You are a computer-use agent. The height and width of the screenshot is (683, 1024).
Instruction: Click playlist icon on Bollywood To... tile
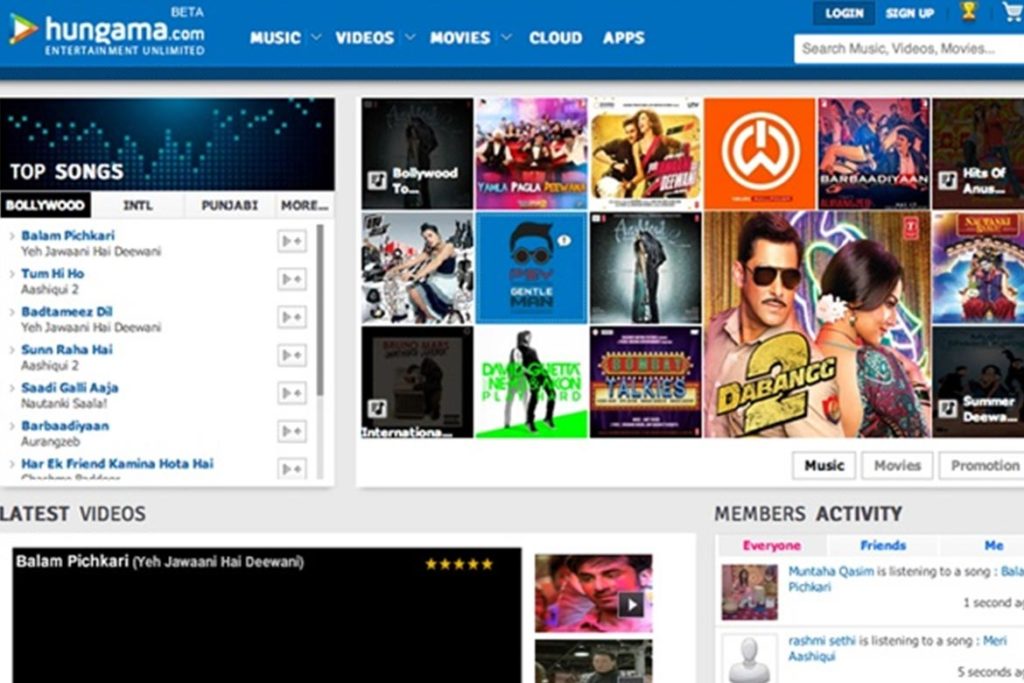pos(377,180)
